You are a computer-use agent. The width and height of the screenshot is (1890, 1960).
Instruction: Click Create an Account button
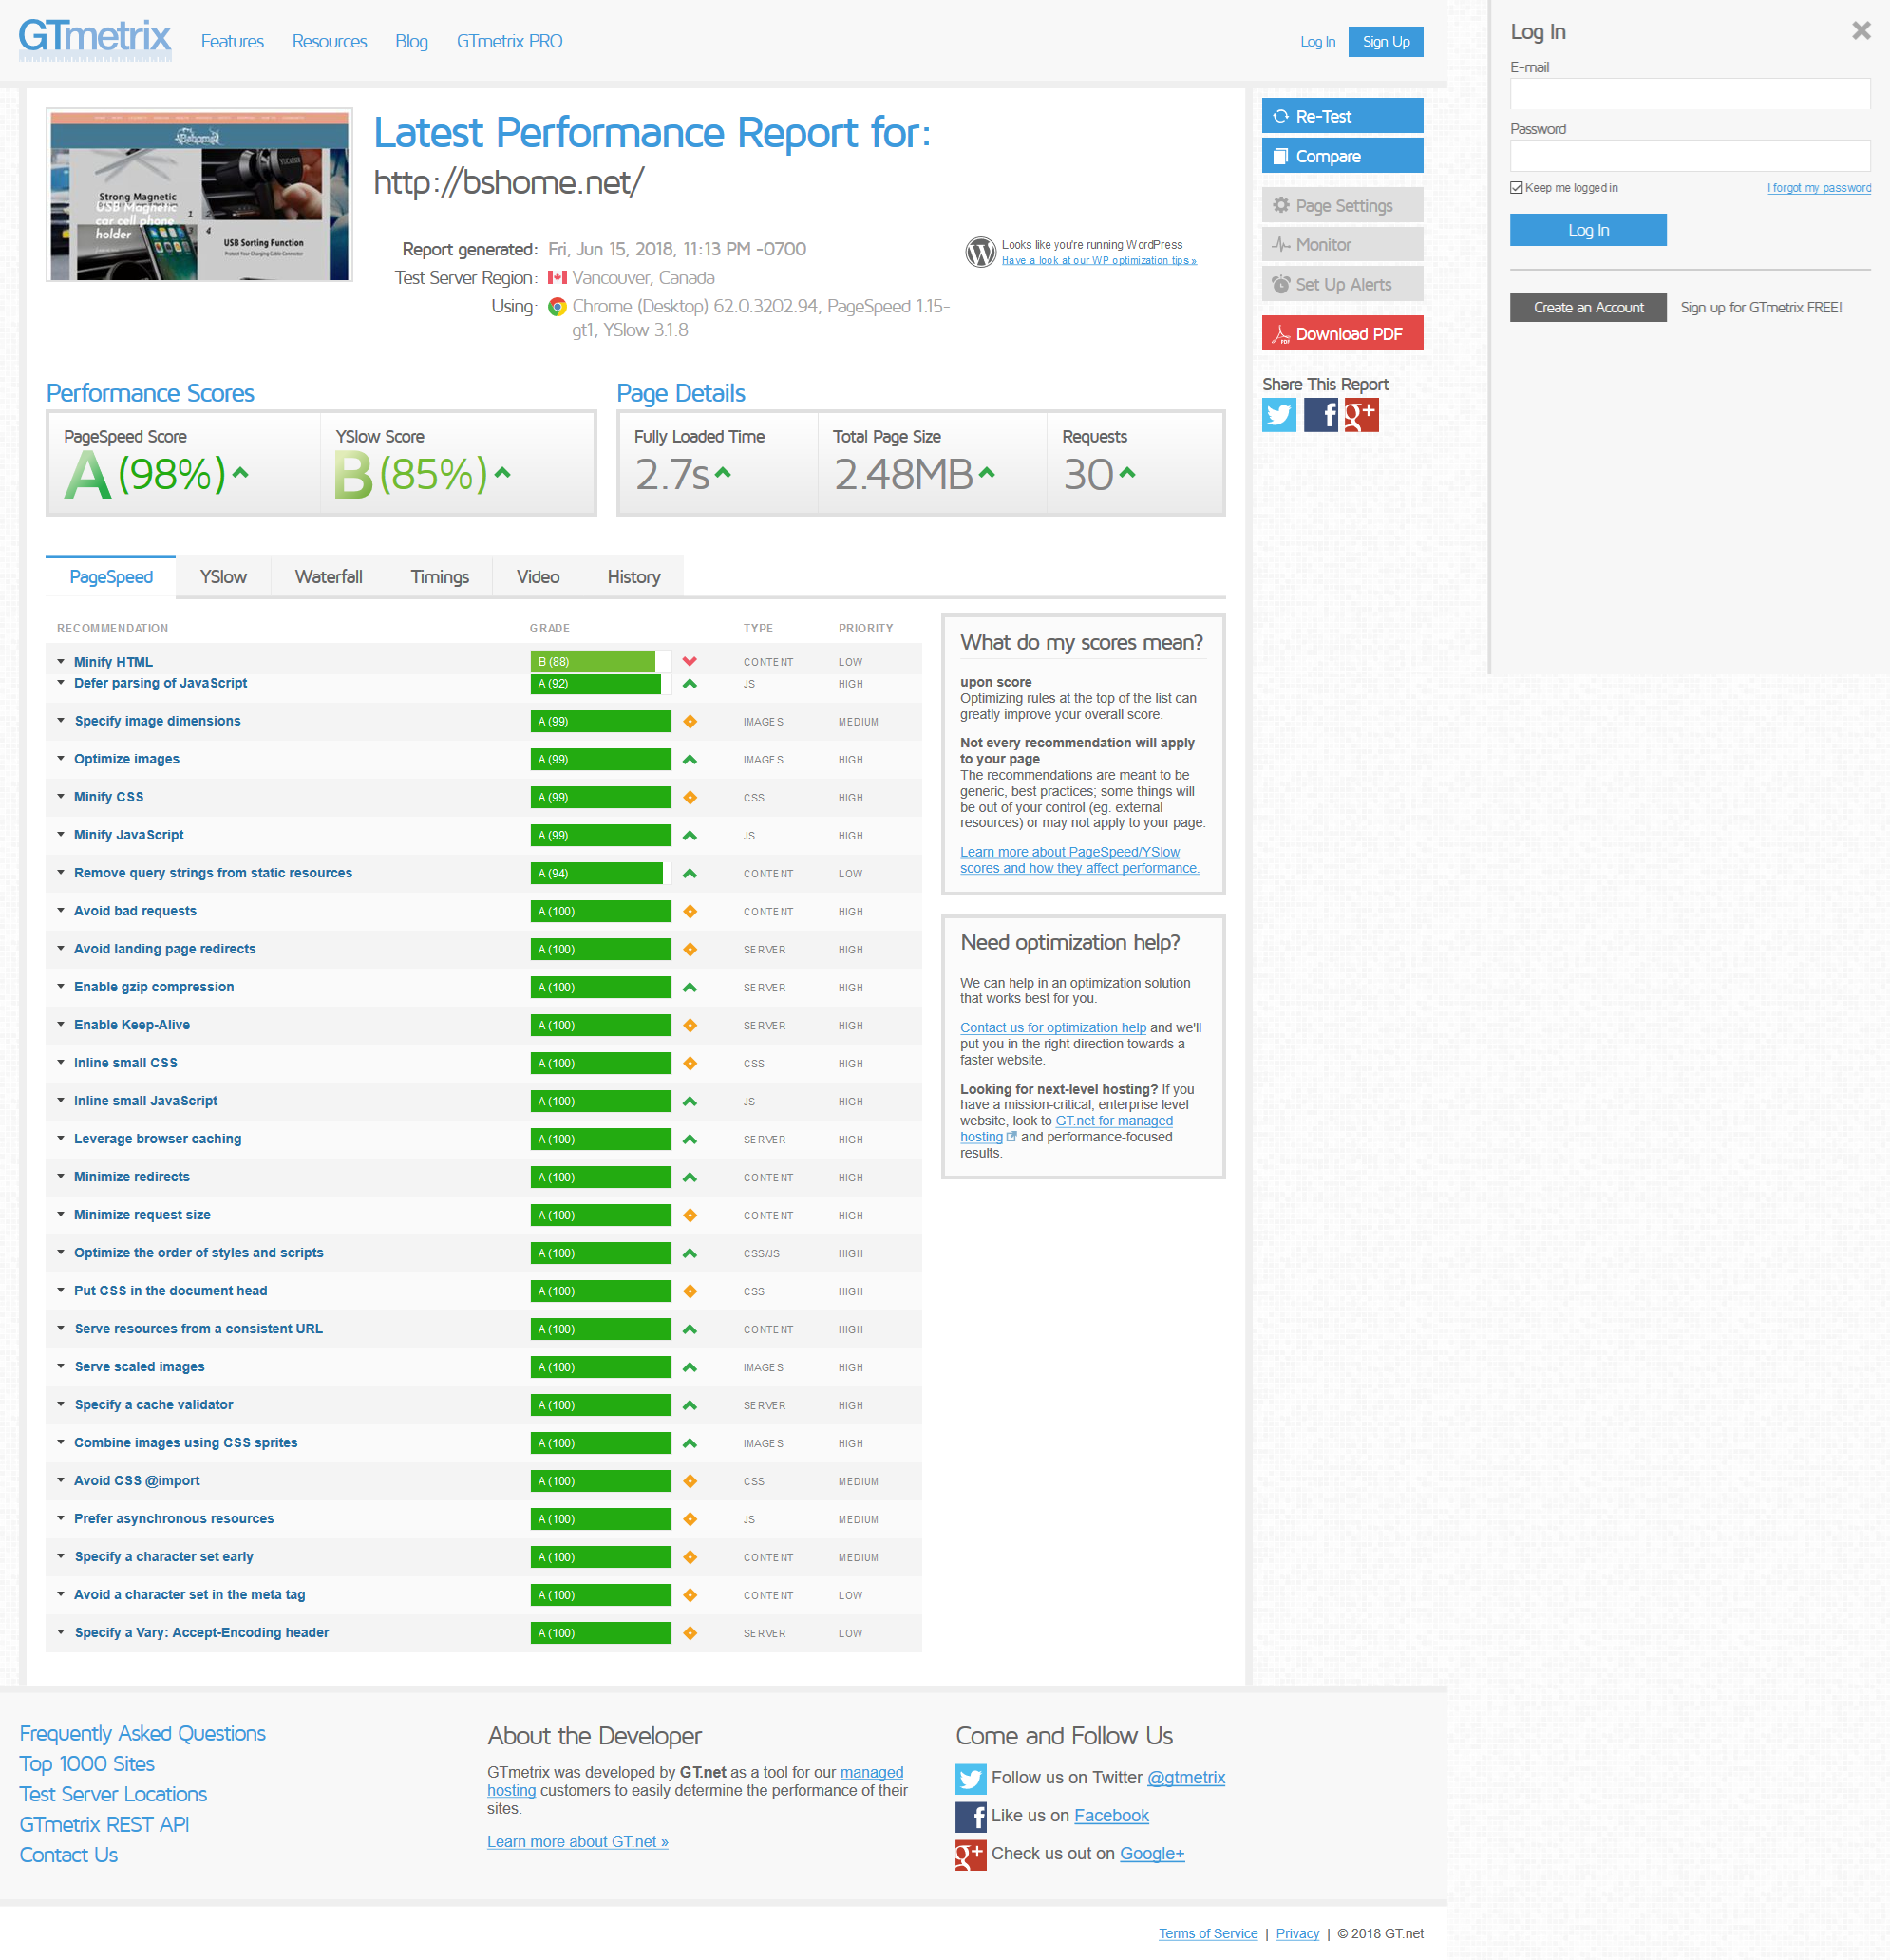(1588, 308)
